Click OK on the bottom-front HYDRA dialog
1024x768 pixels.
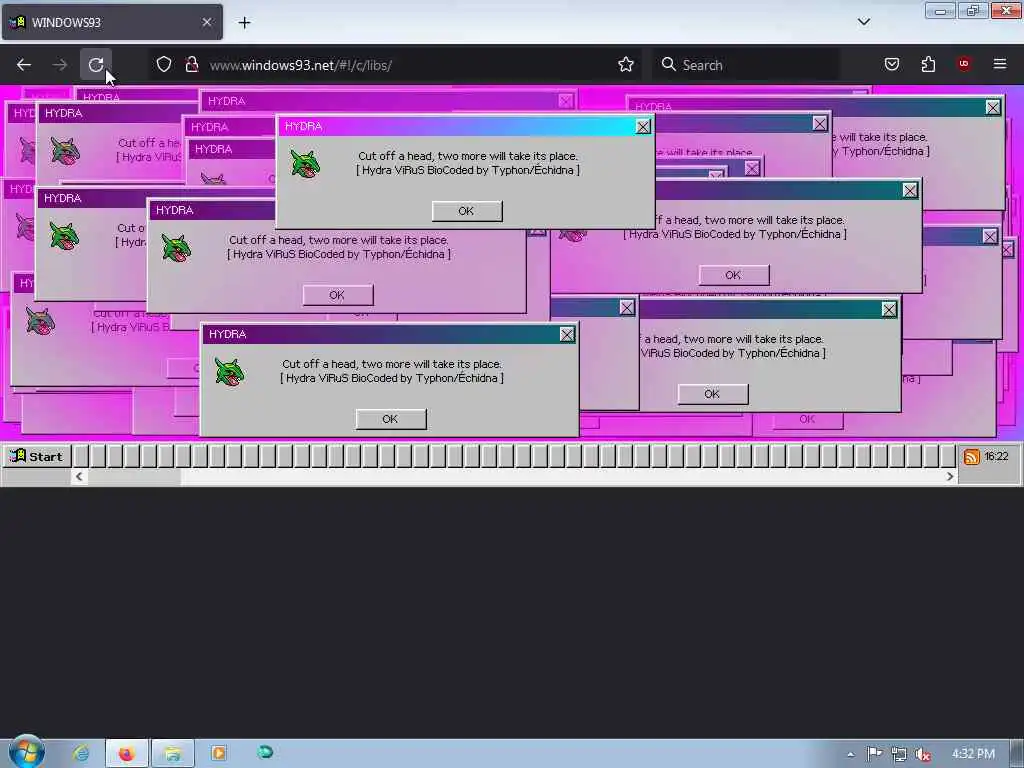[x=391, y=419]
